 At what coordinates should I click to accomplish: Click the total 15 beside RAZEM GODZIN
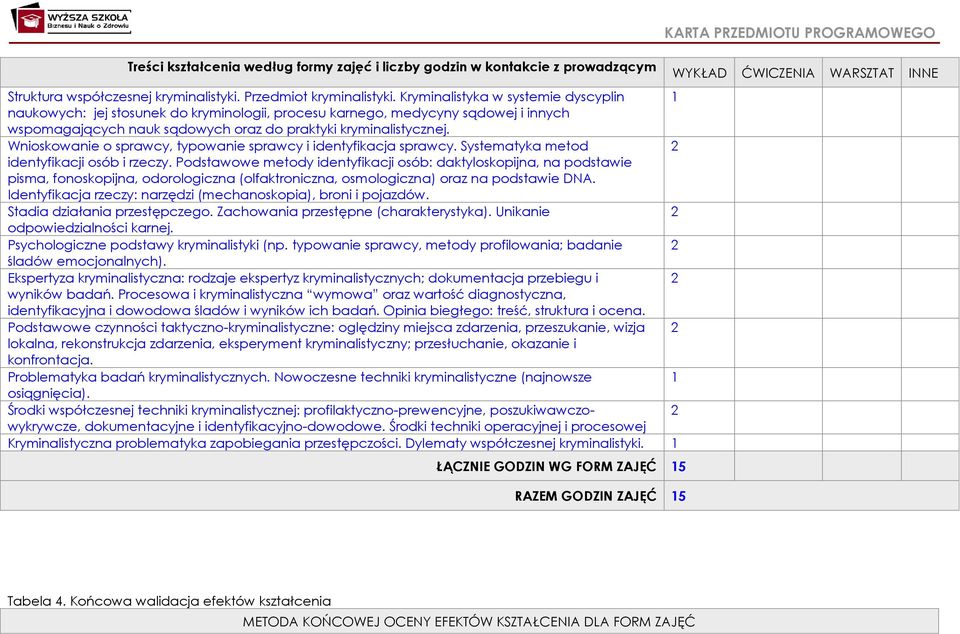tap(678, 496)
